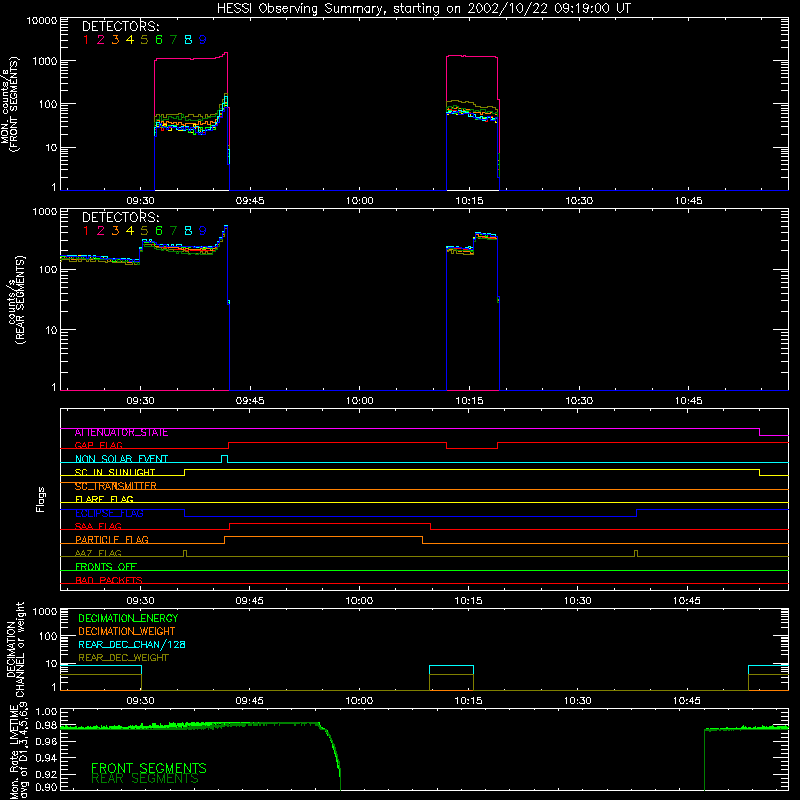The image size is (800, 800).
Task: Click the "ATTENUATOR_STATE" flag label
Action: (x=121, y=433)
